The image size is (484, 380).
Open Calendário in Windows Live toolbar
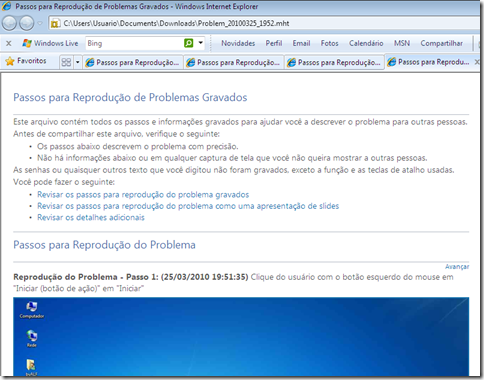pyautogui.click(x=366, y=43)
